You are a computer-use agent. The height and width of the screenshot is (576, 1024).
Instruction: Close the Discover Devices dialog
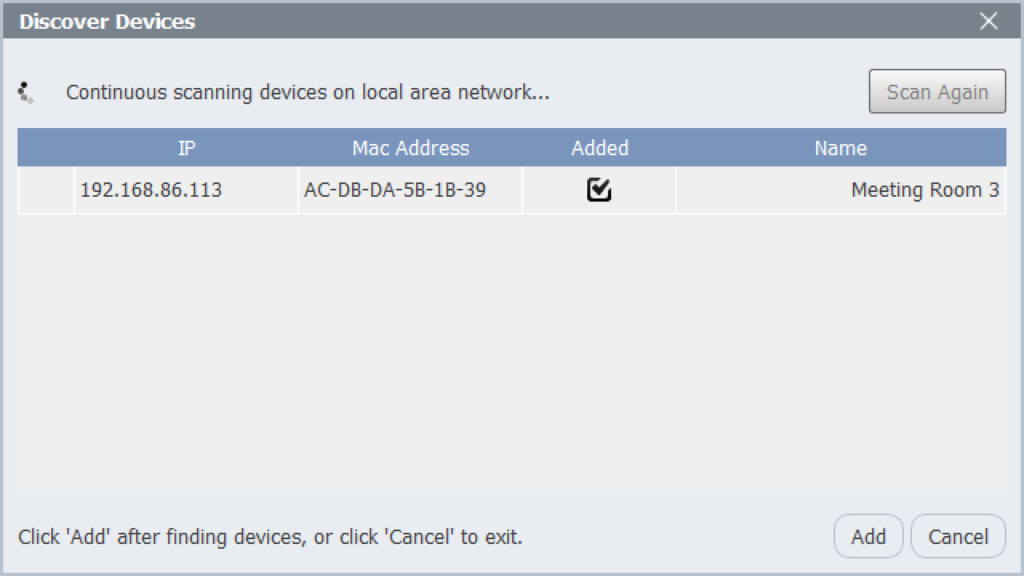pos(988,21)
